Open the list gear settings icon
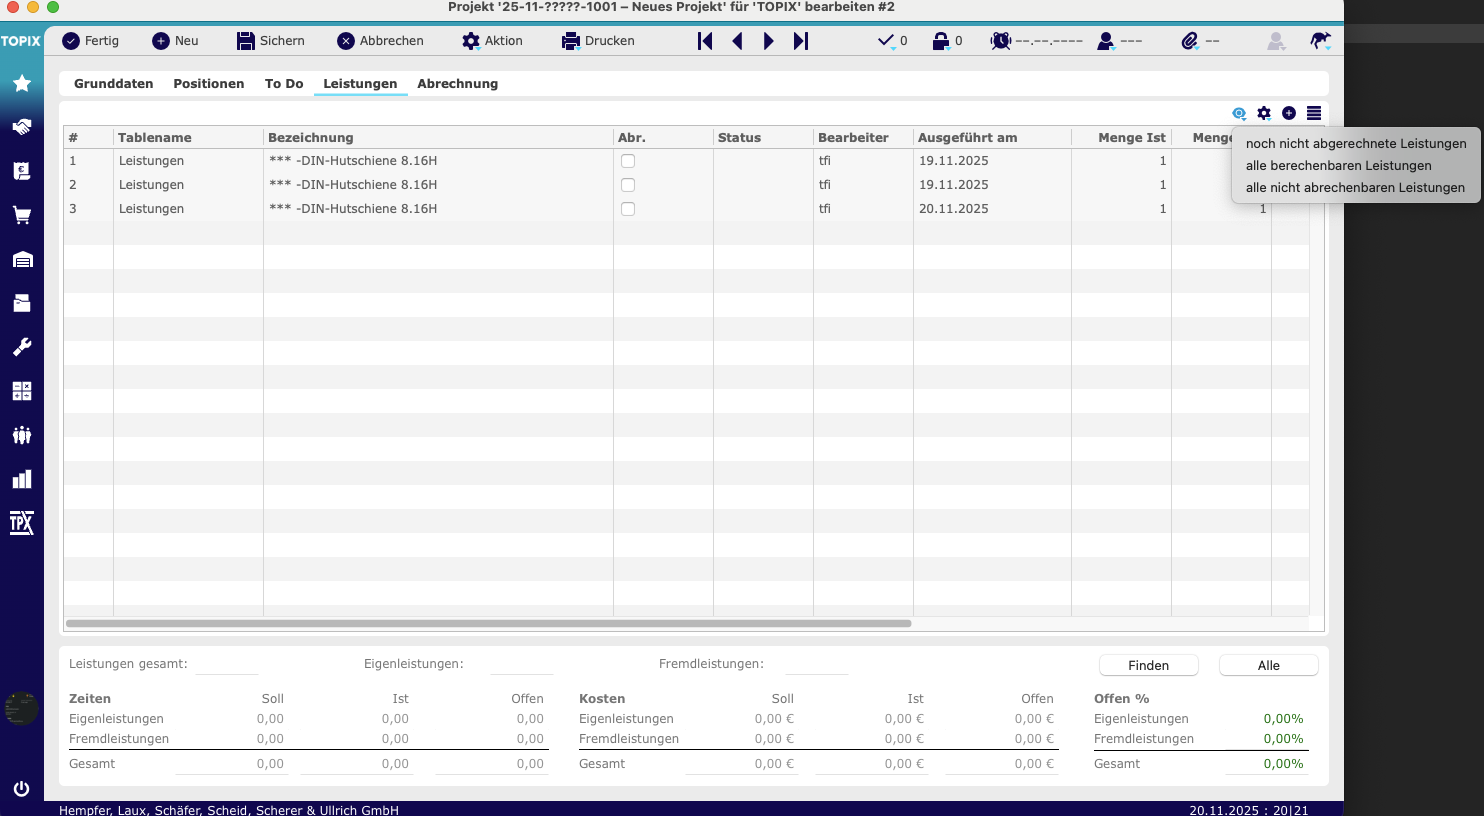 (1264, 114)
